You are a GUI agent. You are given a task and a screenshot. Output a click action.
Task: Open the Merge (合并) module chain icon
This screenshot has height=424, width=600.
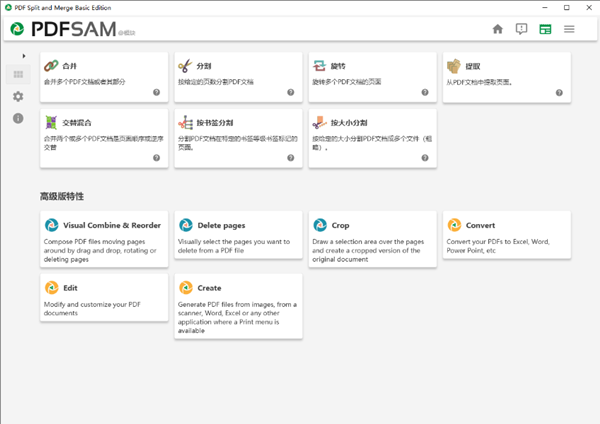click(51, 66)
